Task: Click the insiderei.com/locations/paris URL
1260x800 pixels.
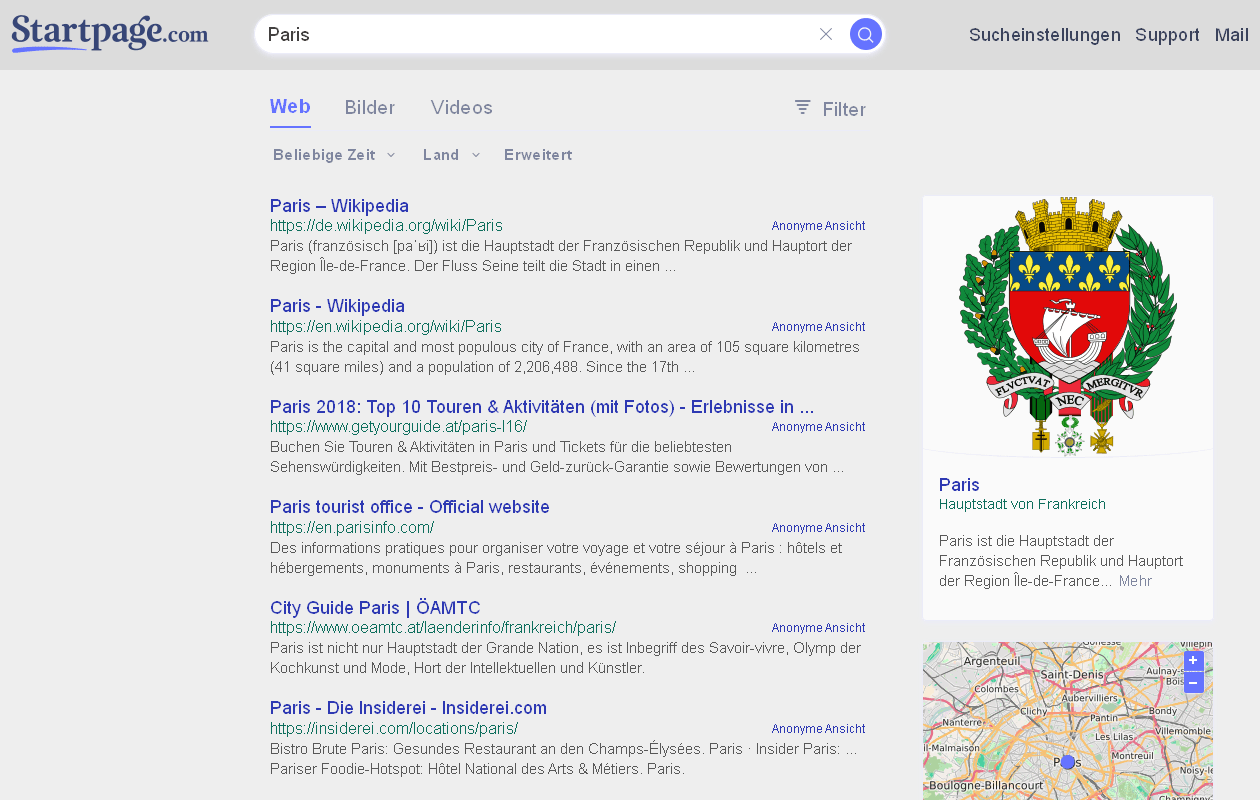Action: tap(394, 729)
